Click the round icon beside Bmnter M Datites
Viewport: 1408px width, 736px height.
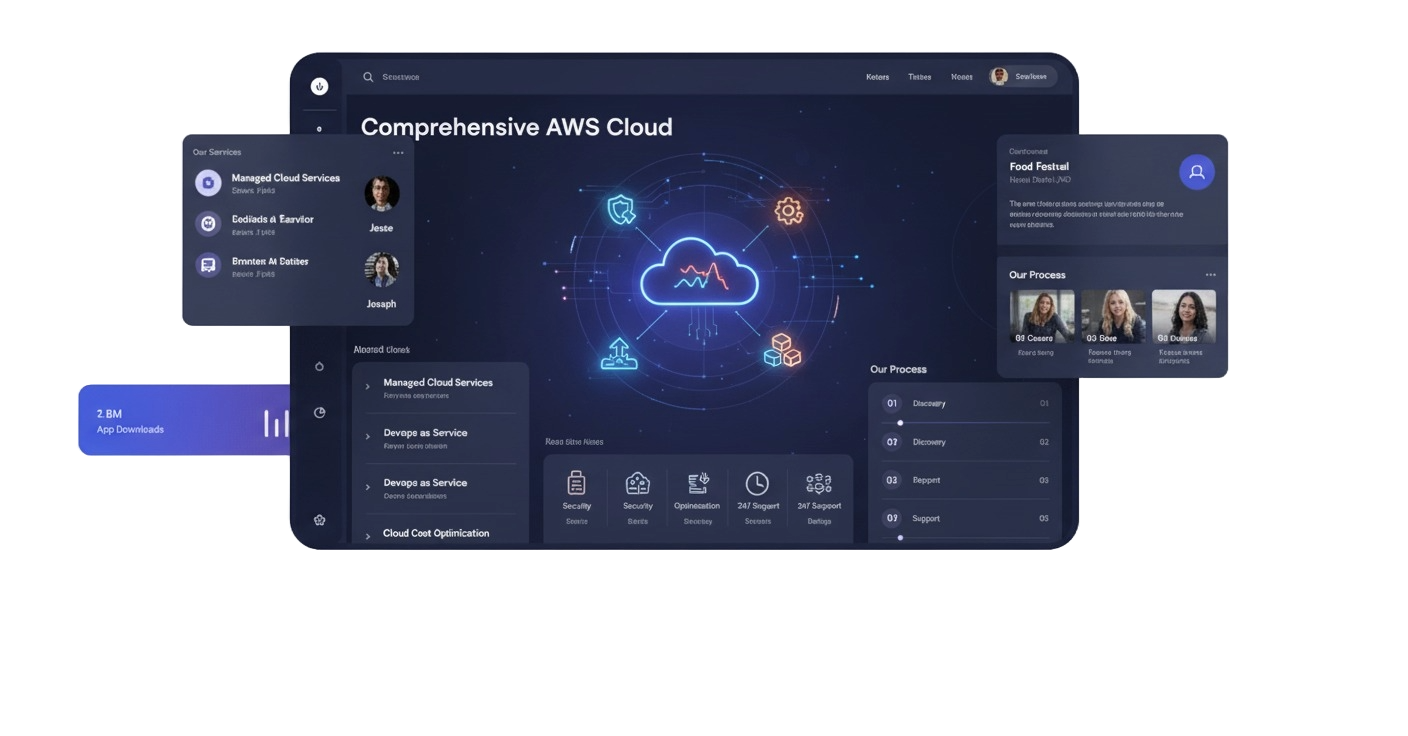coord(208,265)
